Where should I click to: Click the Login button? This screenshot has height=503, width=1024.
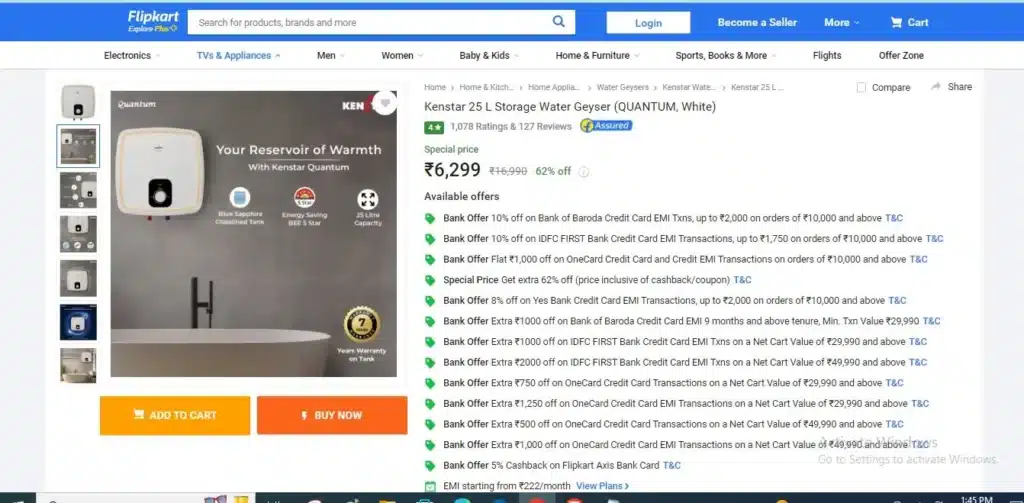point(648,22)
